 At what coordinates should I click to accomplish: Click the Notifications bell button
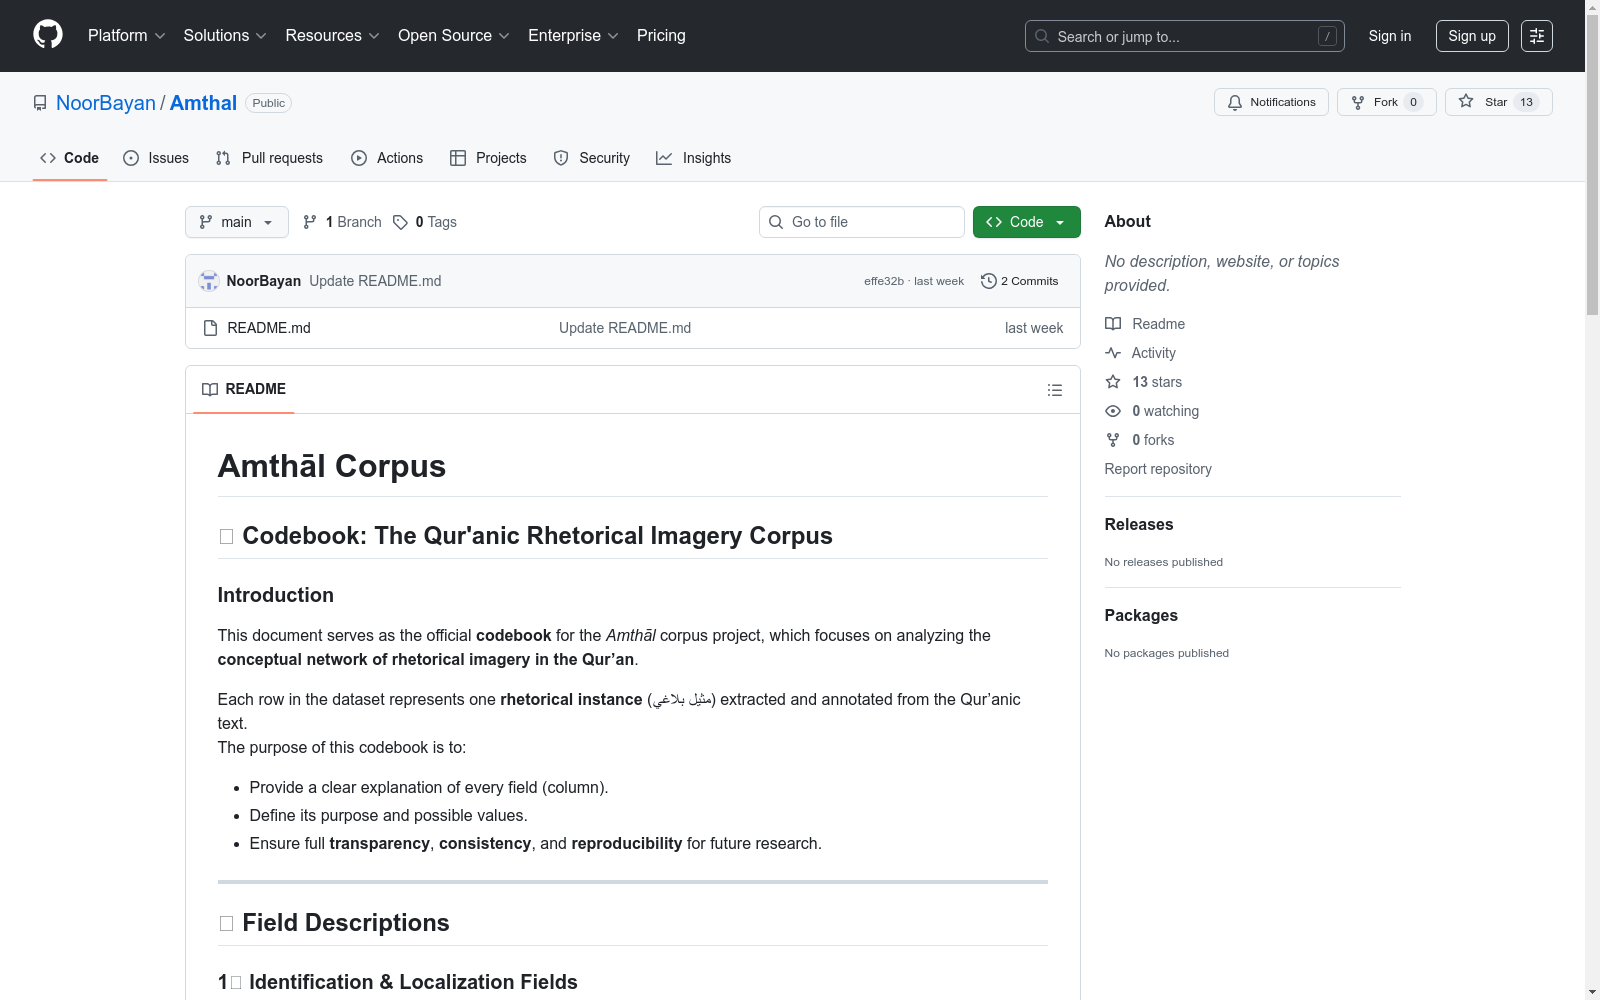click(x=1271, y=102)
